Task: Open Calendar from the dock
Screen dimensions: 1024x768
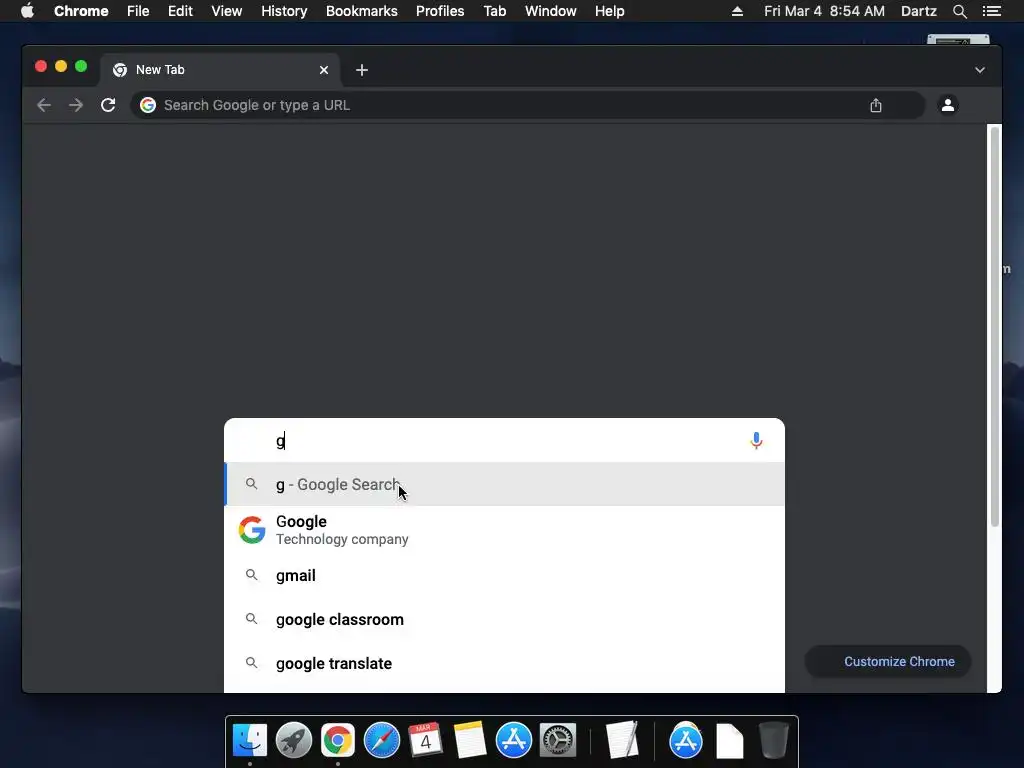Action: 426,740
